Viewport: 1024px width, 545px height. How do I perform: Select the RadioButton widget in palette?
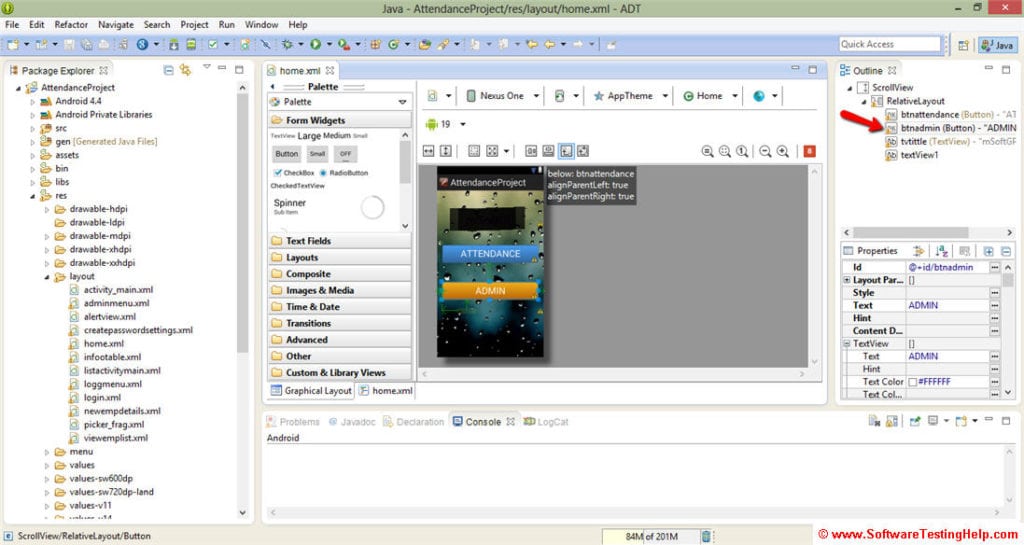point(344,173)
